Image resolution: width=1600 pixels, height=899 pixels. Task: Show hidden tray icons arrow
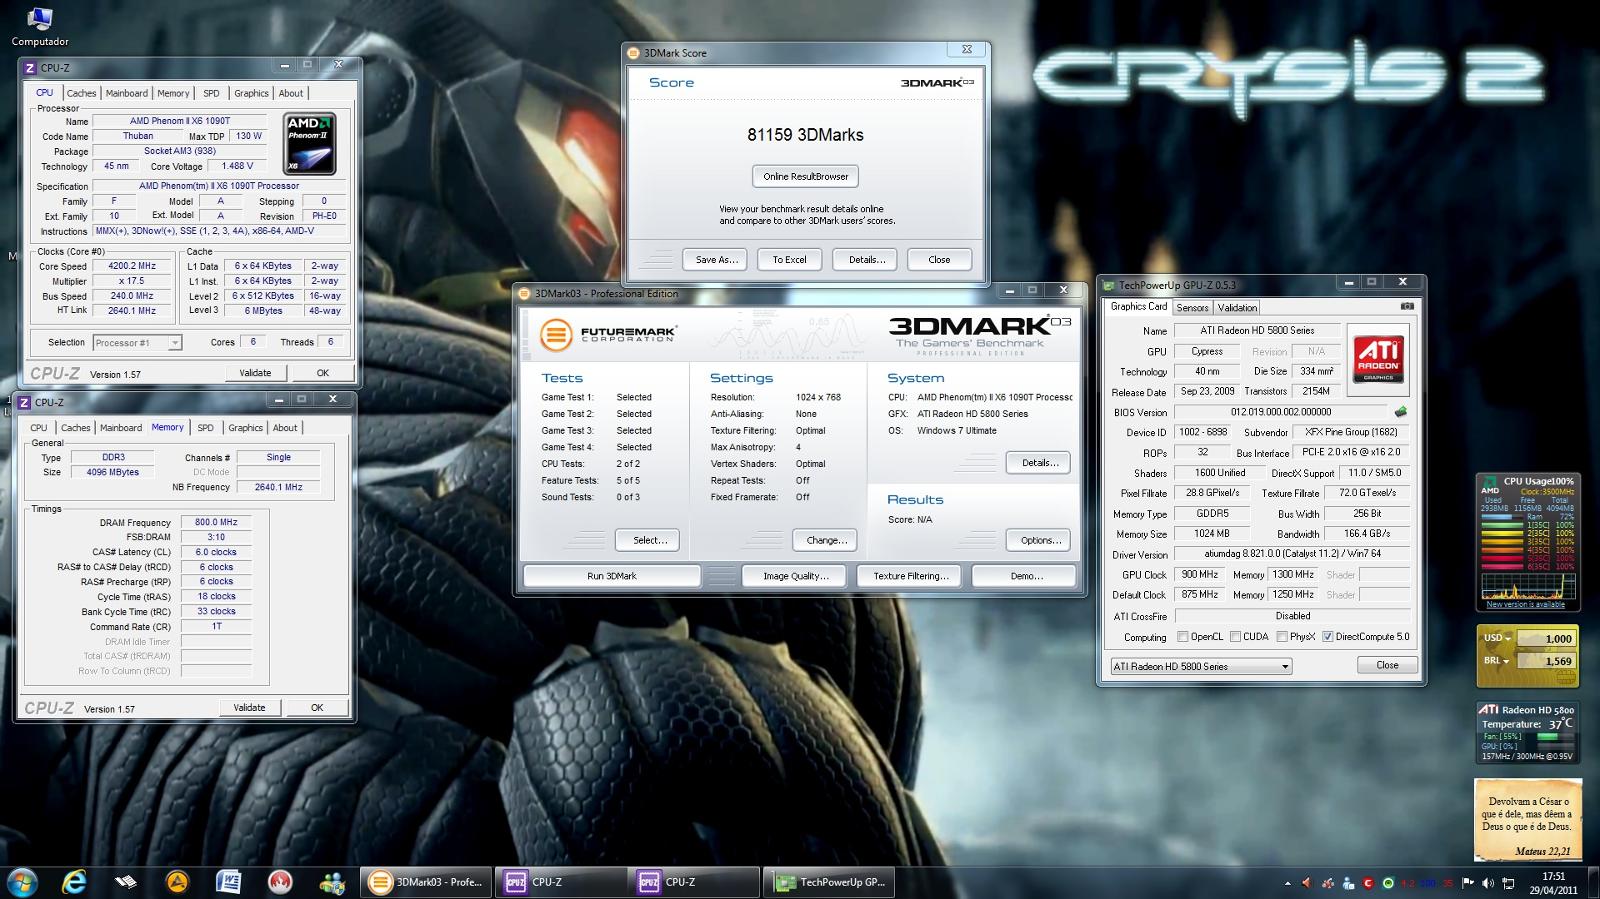1287,883
